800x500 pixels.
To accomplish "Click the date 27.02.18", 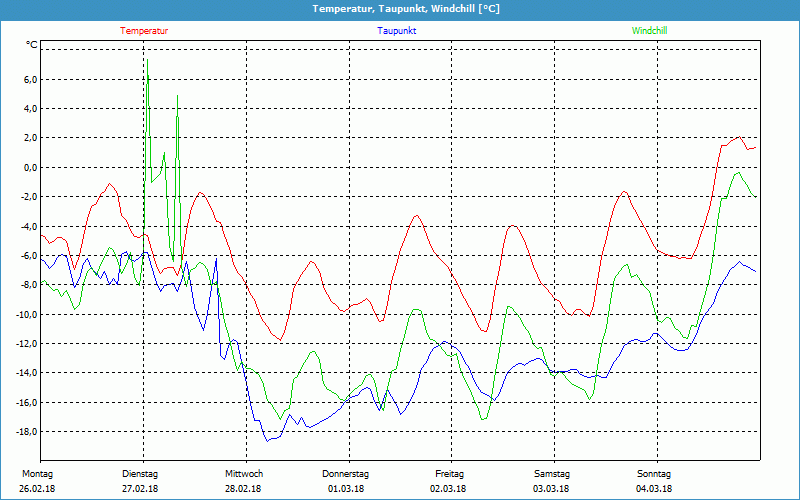I will coord(140,489).
